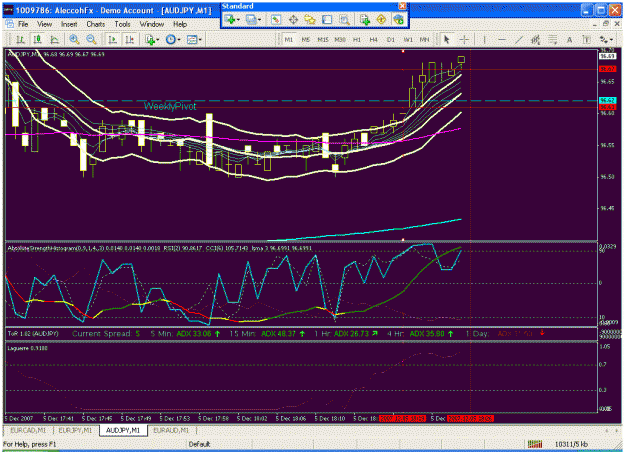Open the Terminal window icon
The height and width of the screenshot is (452, 625).
327,19
